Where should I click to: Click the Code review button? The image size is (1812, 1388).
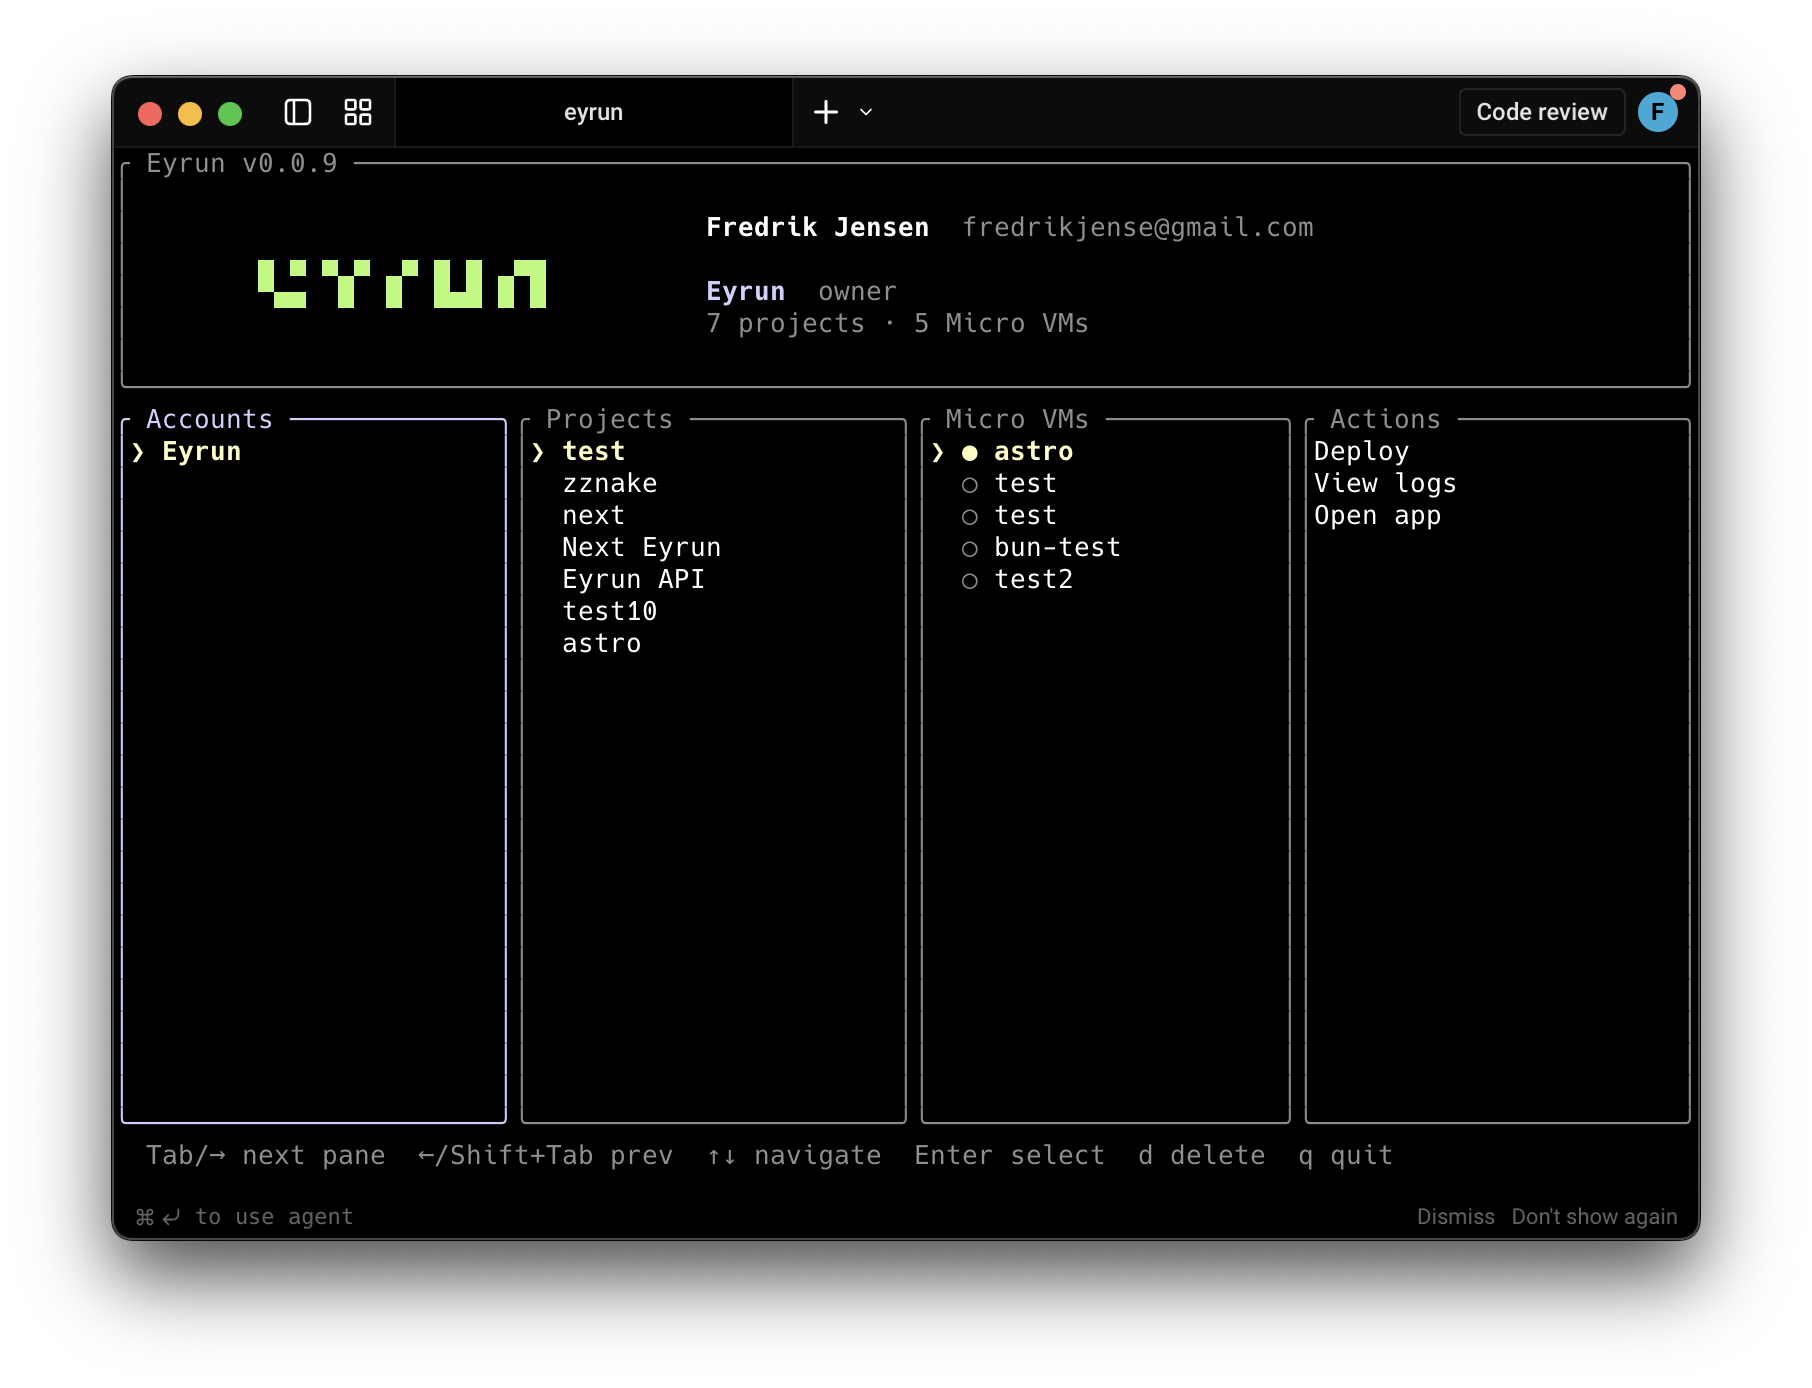point(1540,111)
